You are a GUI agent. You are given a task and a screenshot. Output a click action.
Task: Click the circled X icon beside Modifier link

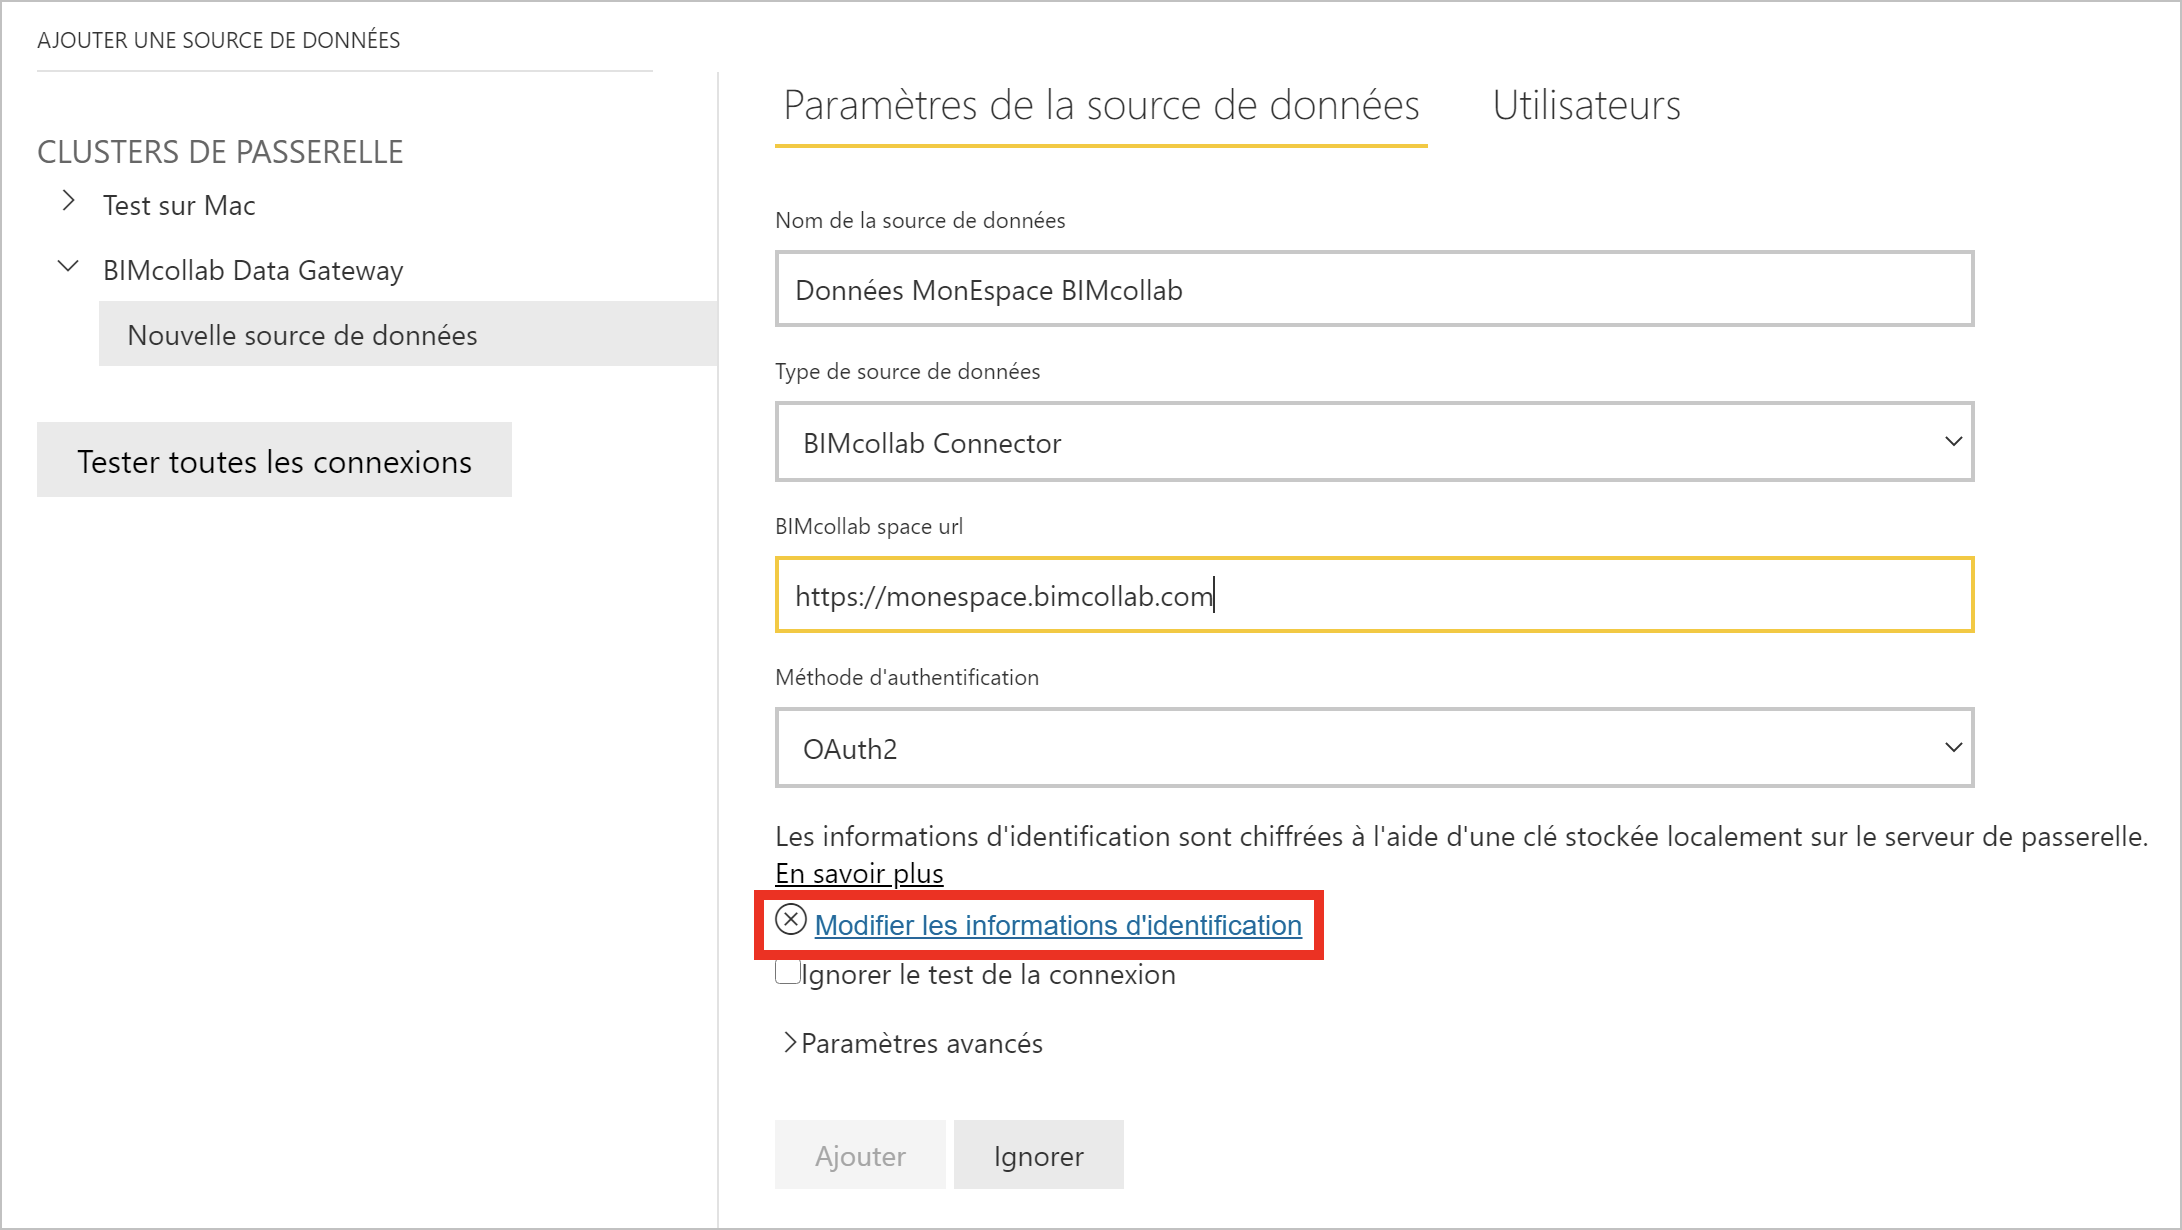[x=791, y=919]
